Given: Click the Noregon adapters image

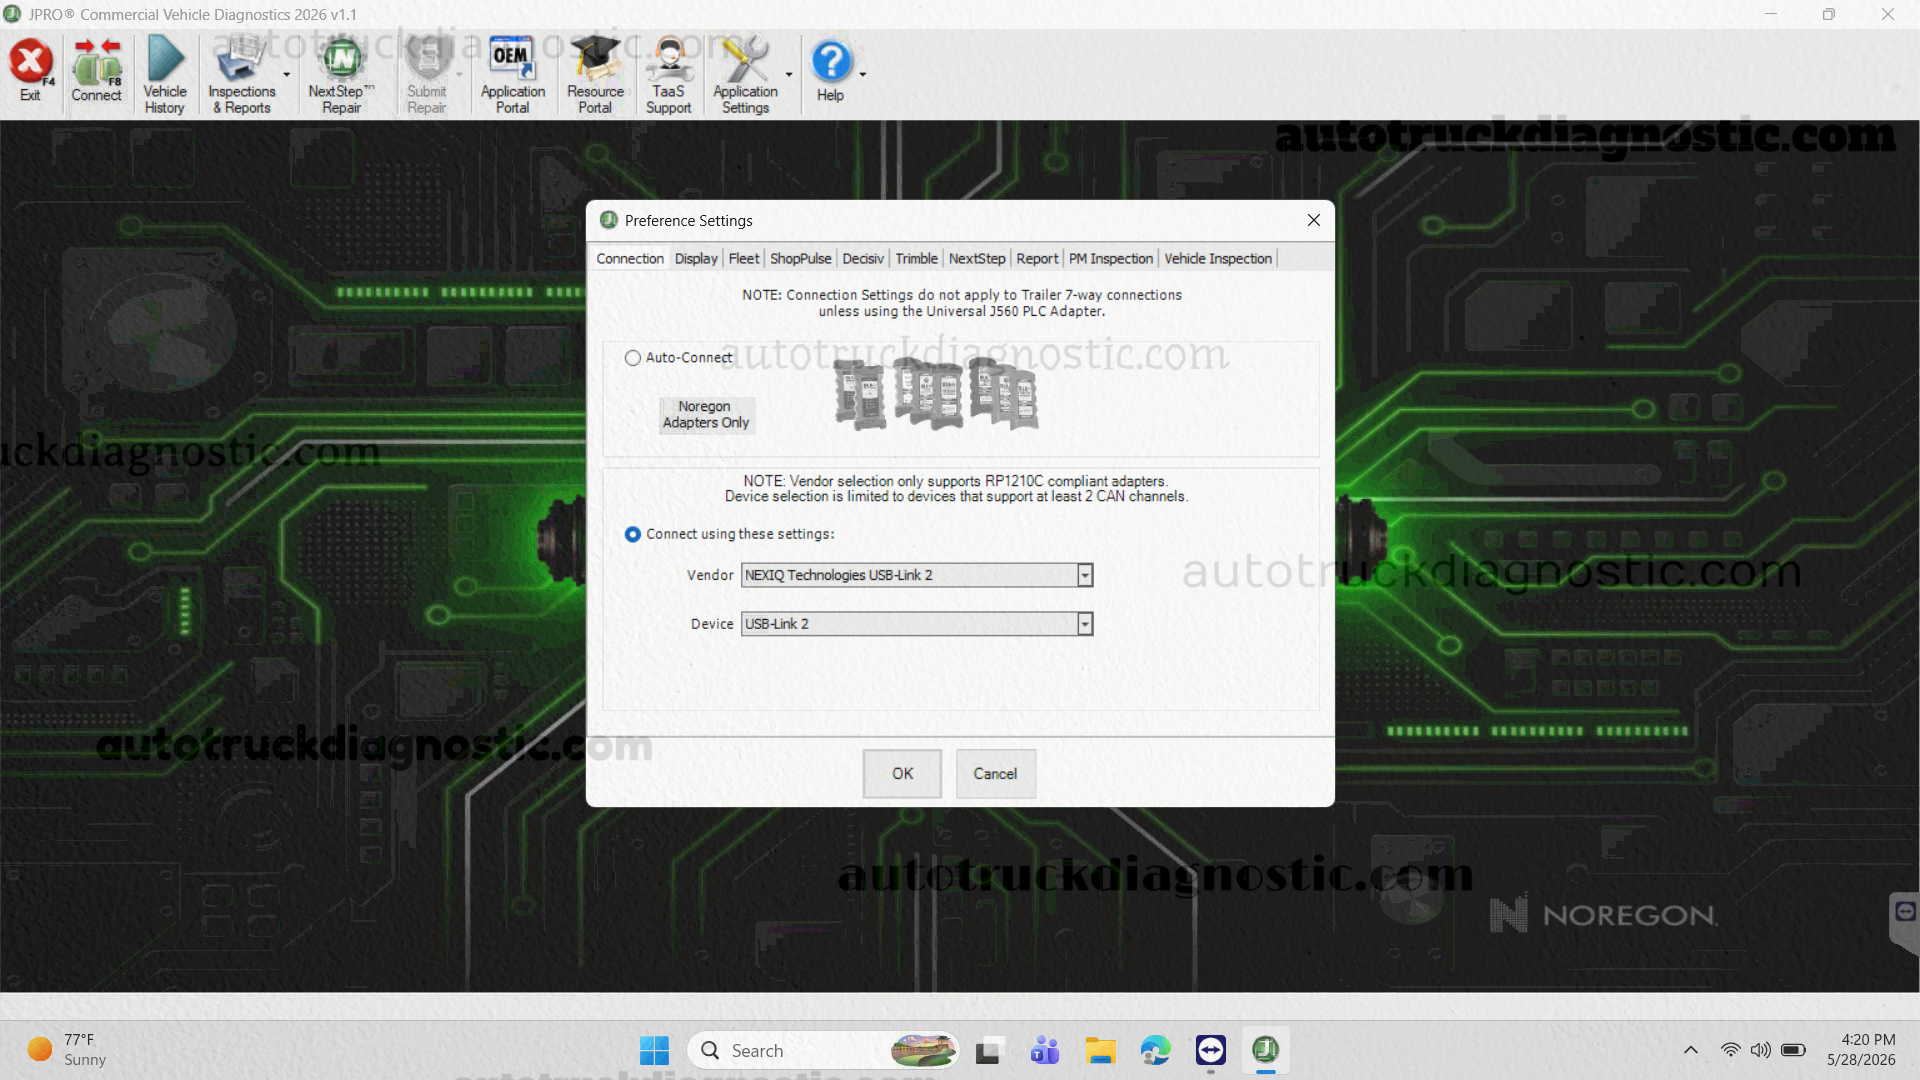Looking at the screenshot, I should [935, 394].
